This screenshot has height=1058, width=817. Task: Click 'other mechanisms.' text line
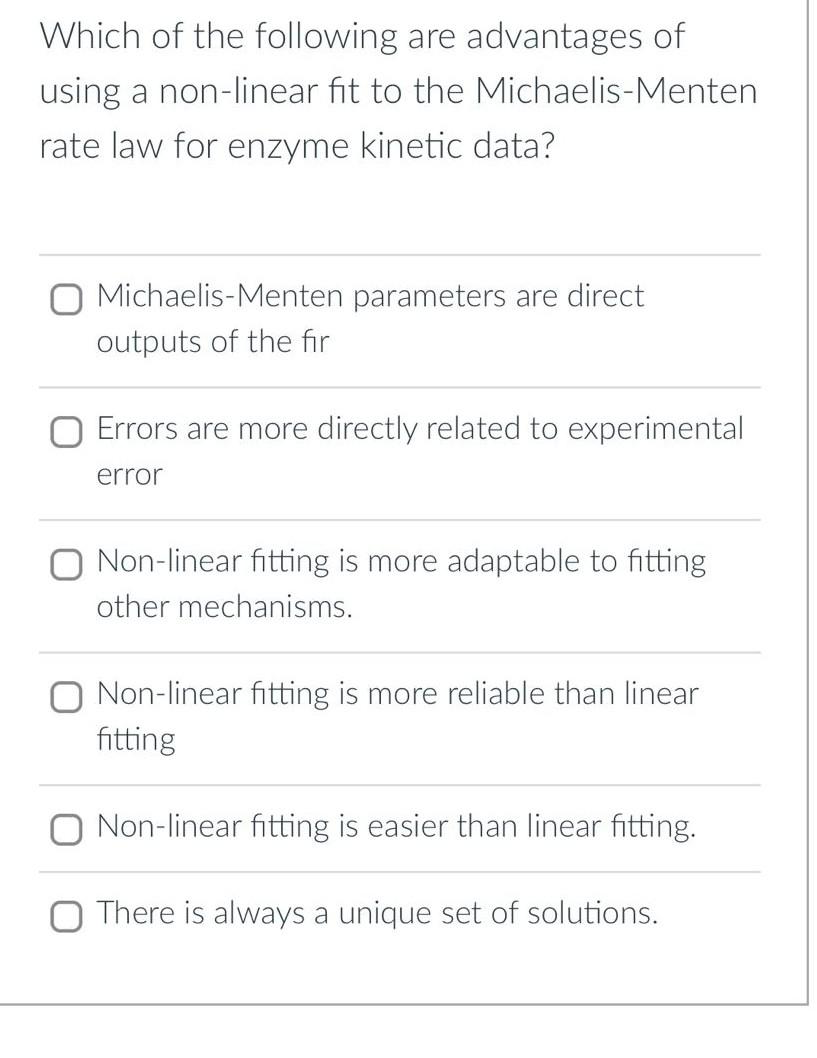pyautogui.click(x=225, y=607)
